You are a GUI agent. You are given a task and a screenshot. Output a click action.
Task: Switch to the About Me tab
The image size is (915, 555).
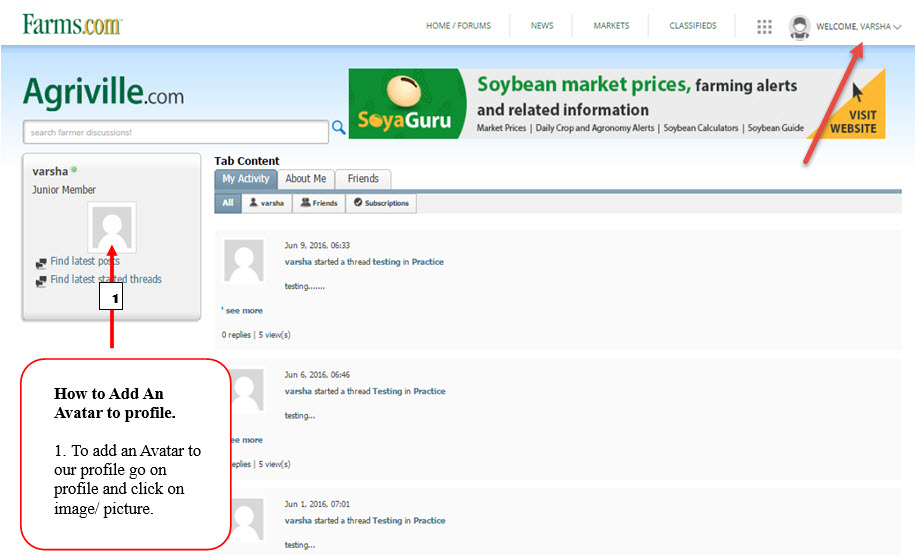pyautogui.click(x=305, y=179)
